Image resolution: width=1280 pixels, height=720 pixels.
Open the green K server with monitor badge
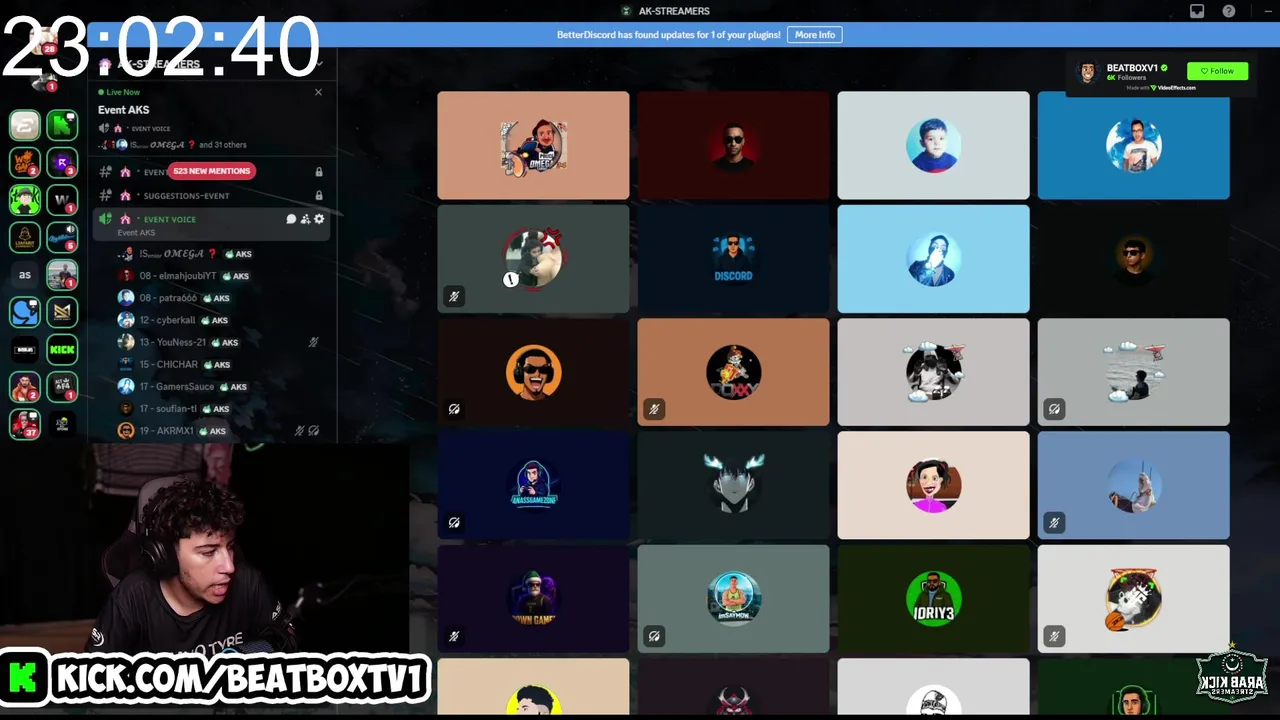click(62, 124)
